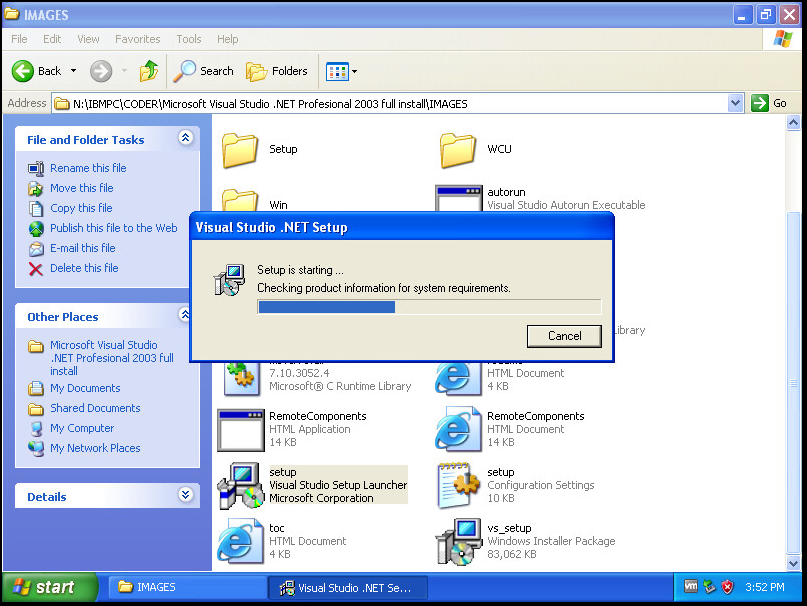Open the Search toolbar button
This screenshot has height=606, width=807.
pos(203,71)
